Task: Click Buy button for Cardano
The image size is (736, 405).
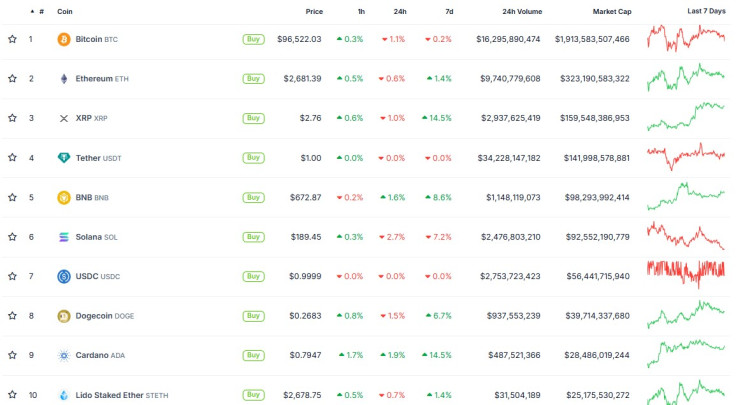Action: (253, 355)
